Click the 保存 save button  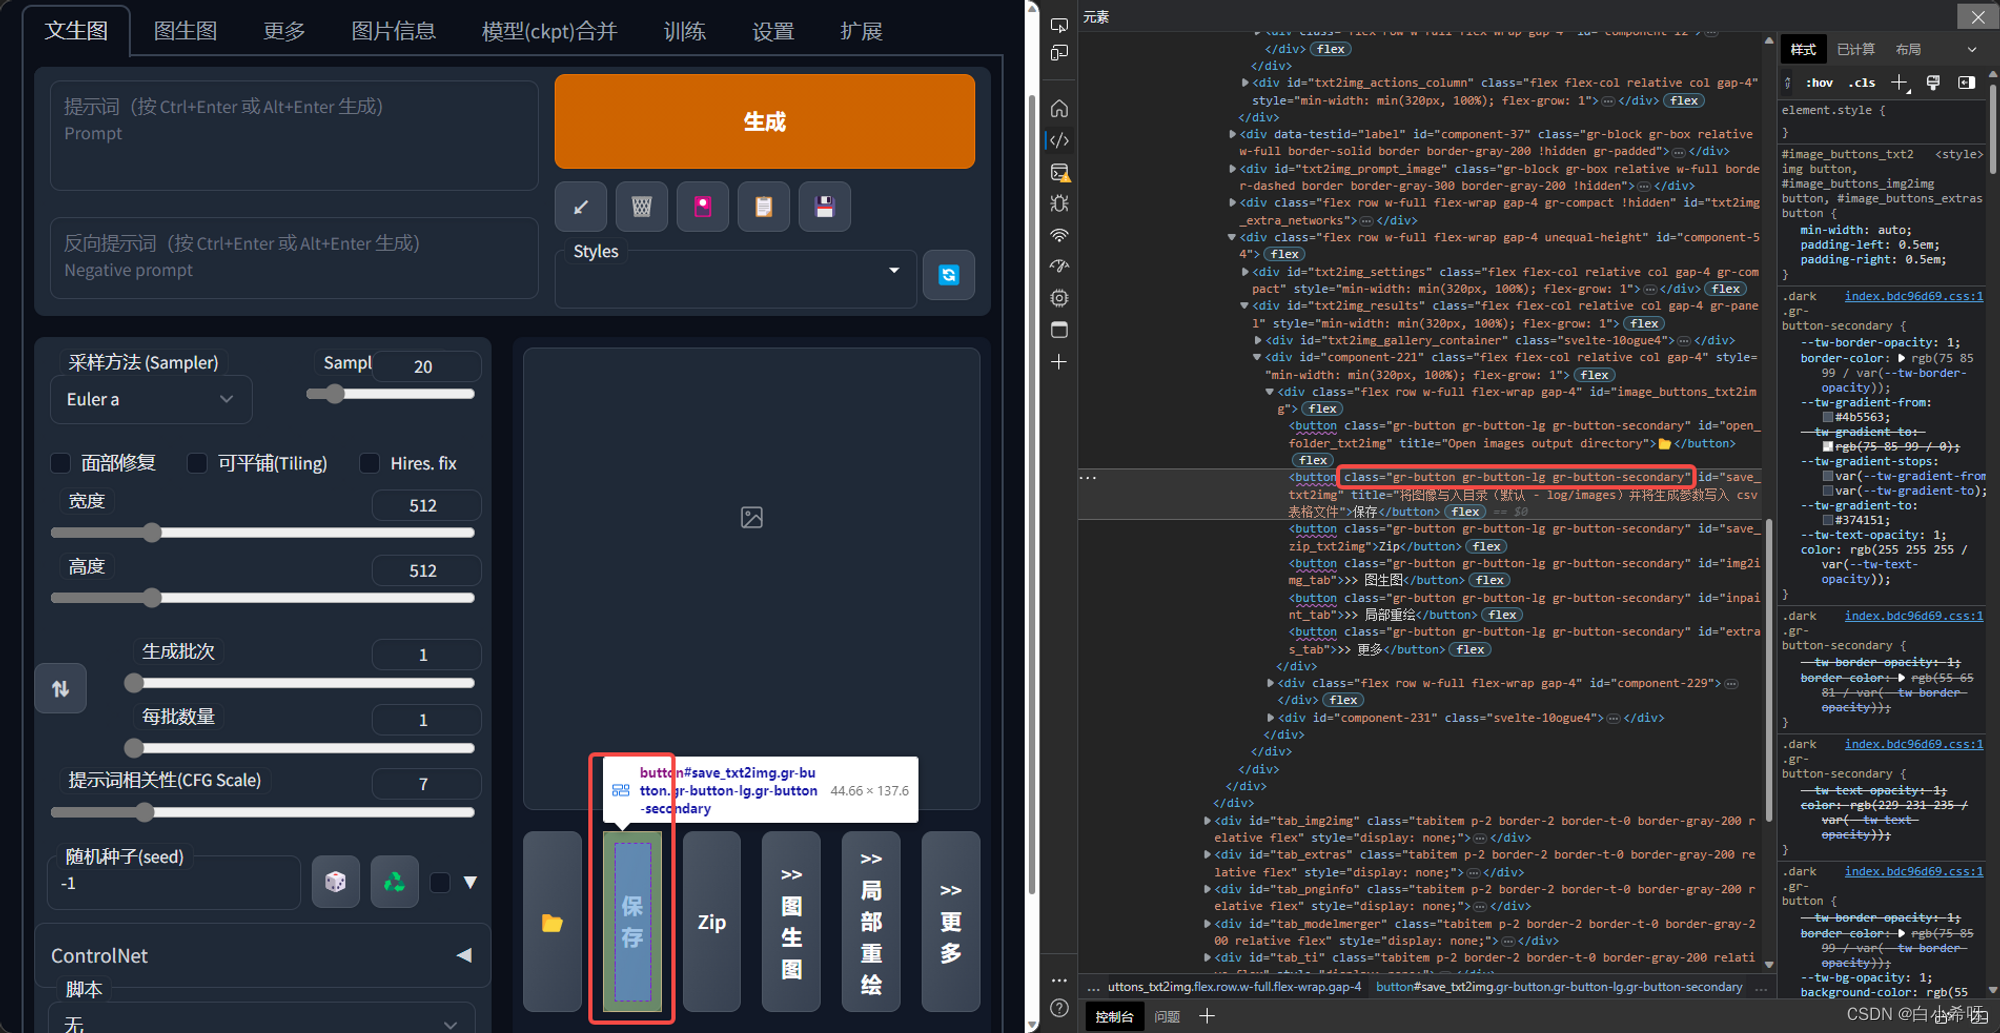click(x=632, y=922)
